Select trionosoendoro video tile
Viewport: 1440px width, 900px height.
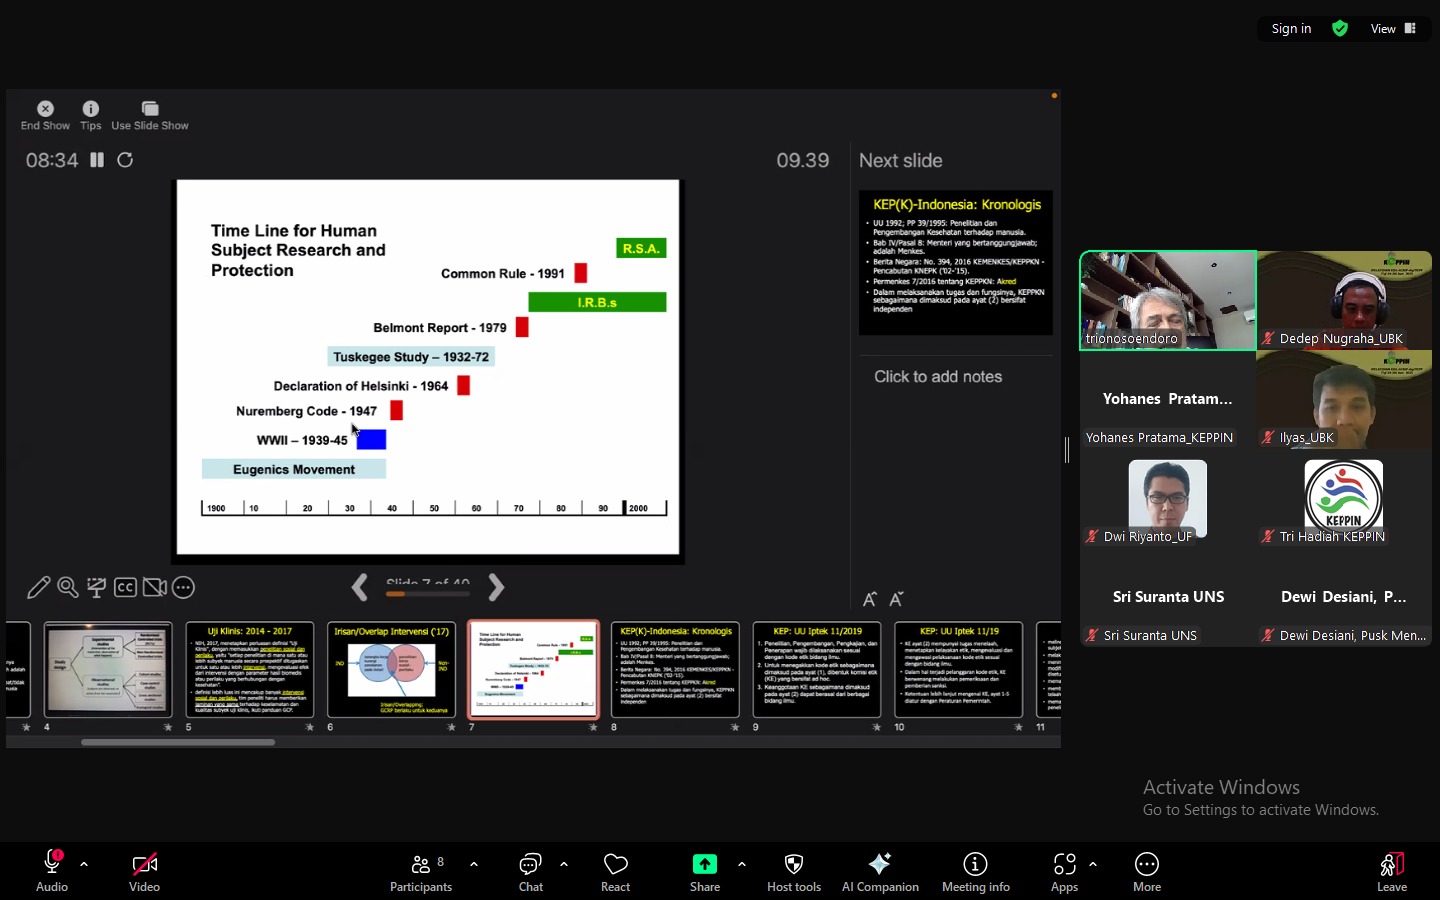(1168, 300)
